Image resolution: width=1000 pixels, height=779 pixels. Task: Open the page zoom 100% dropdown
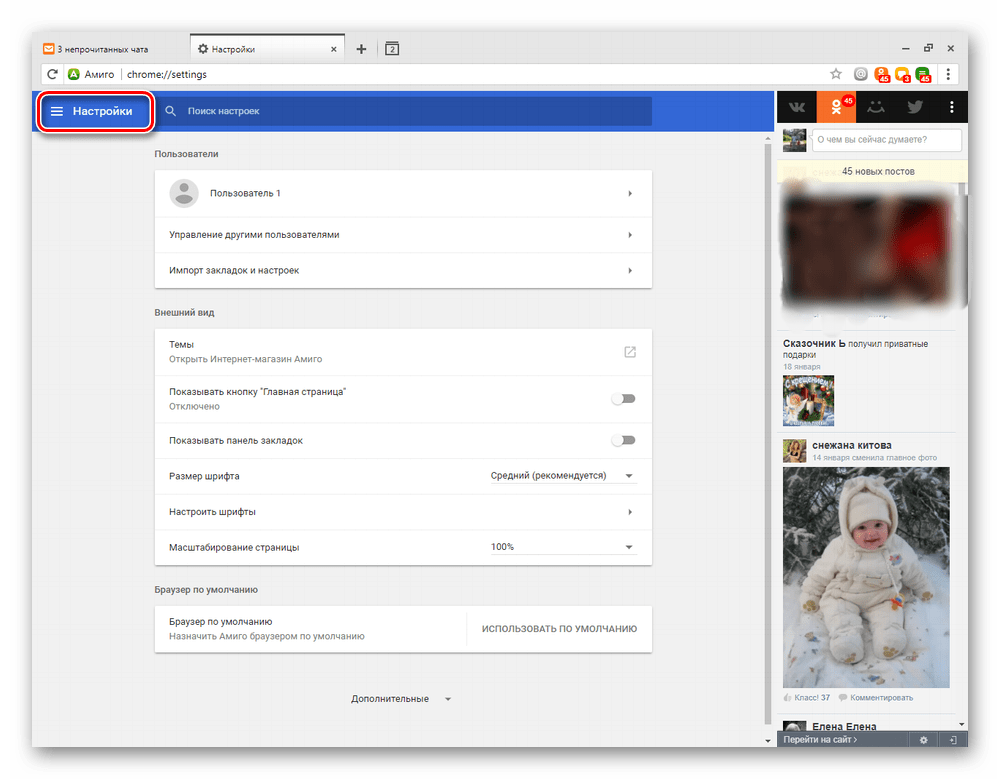tap(562, 547)
